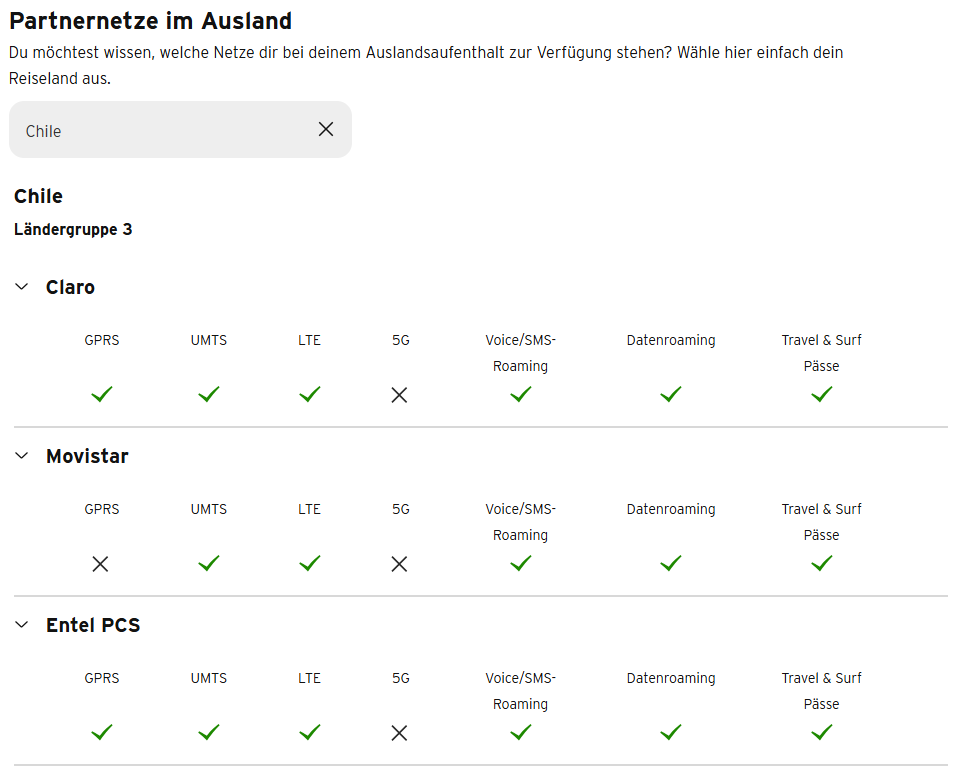Clear the Chile country search field
Viewport: 962px width, 778px height.
pos(326,129)
